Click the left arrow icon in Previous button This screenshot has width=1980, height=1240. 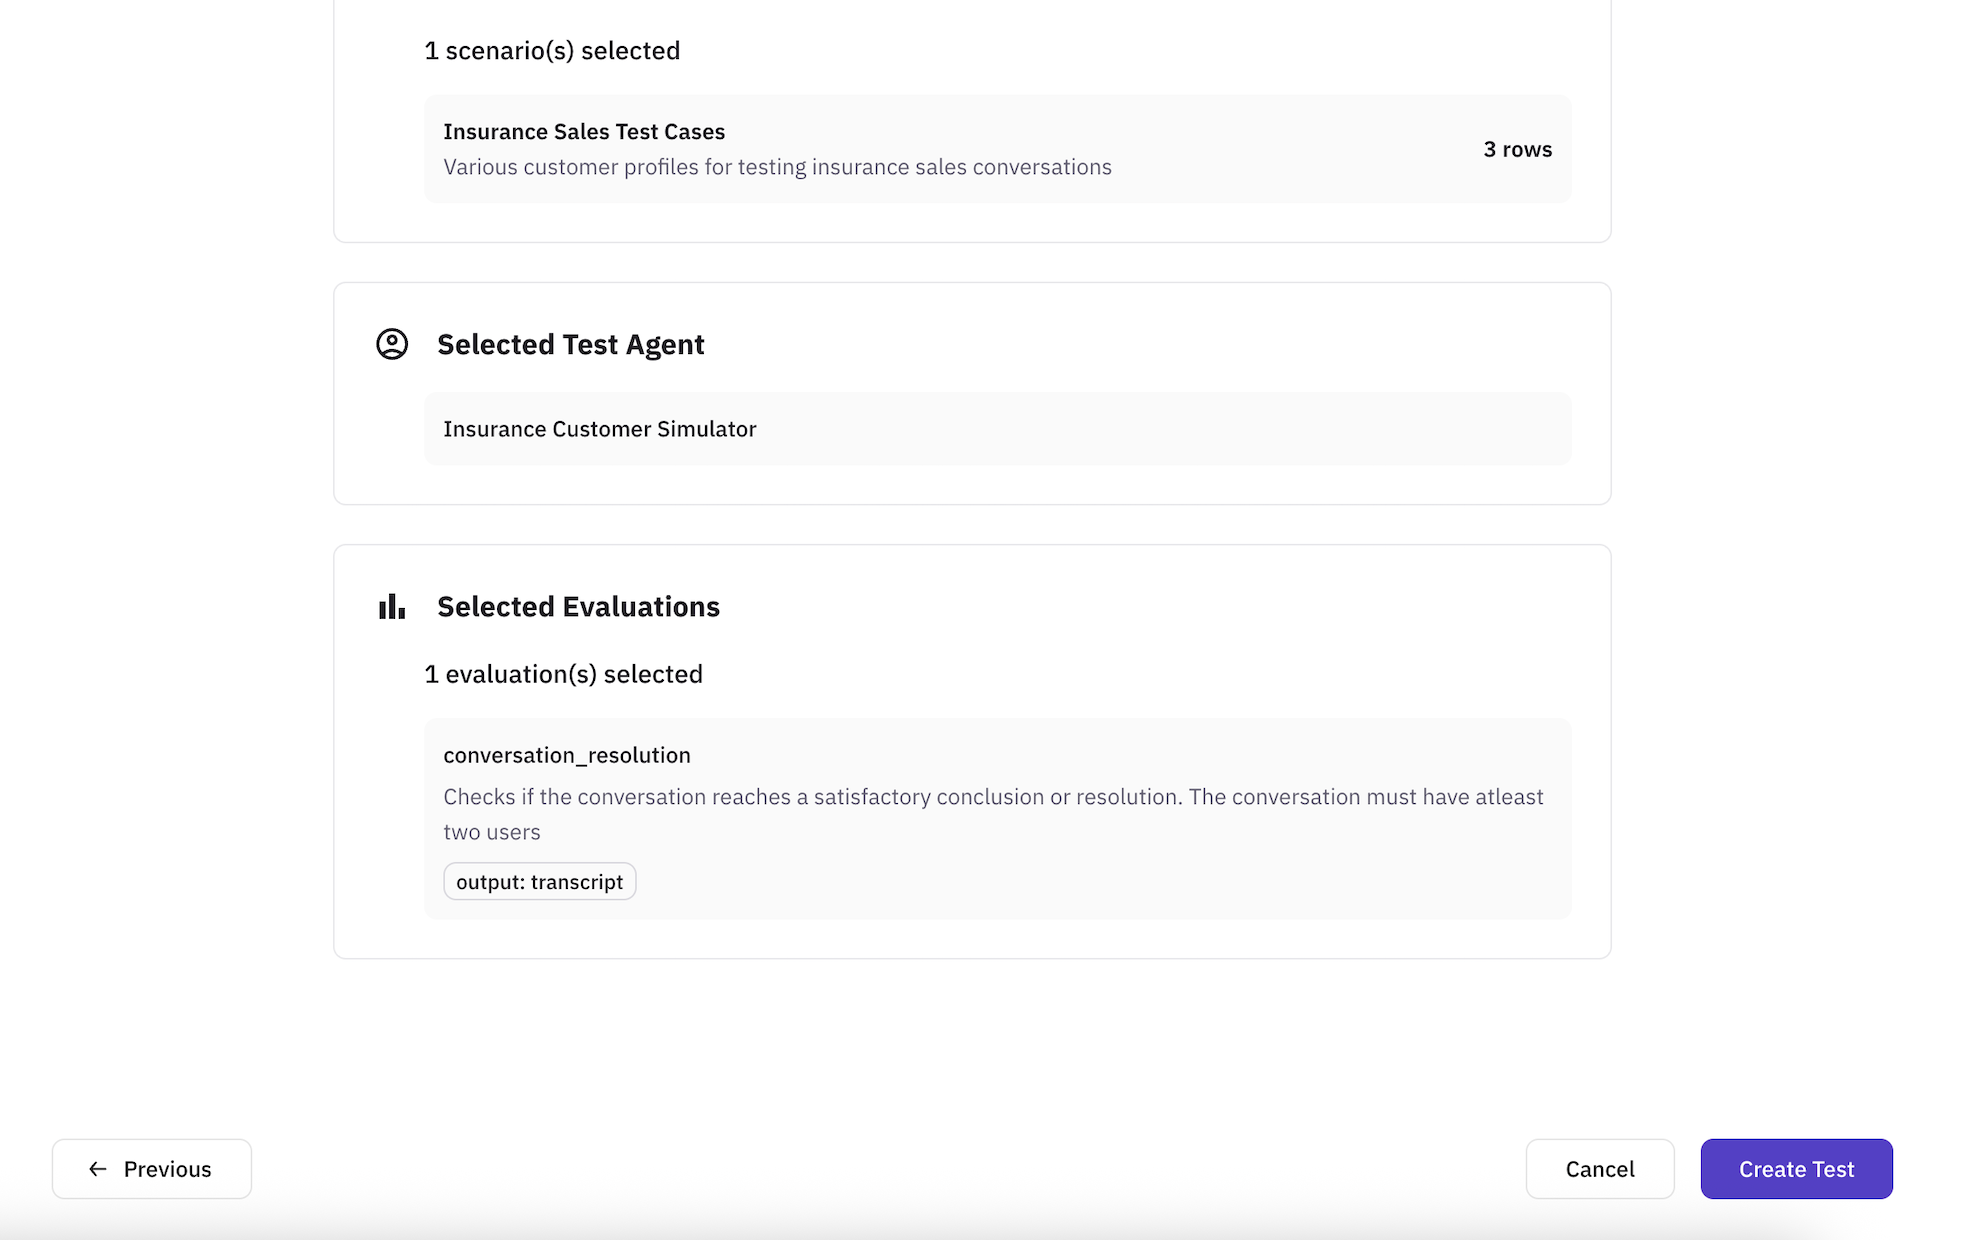[x=97, y=1169]
